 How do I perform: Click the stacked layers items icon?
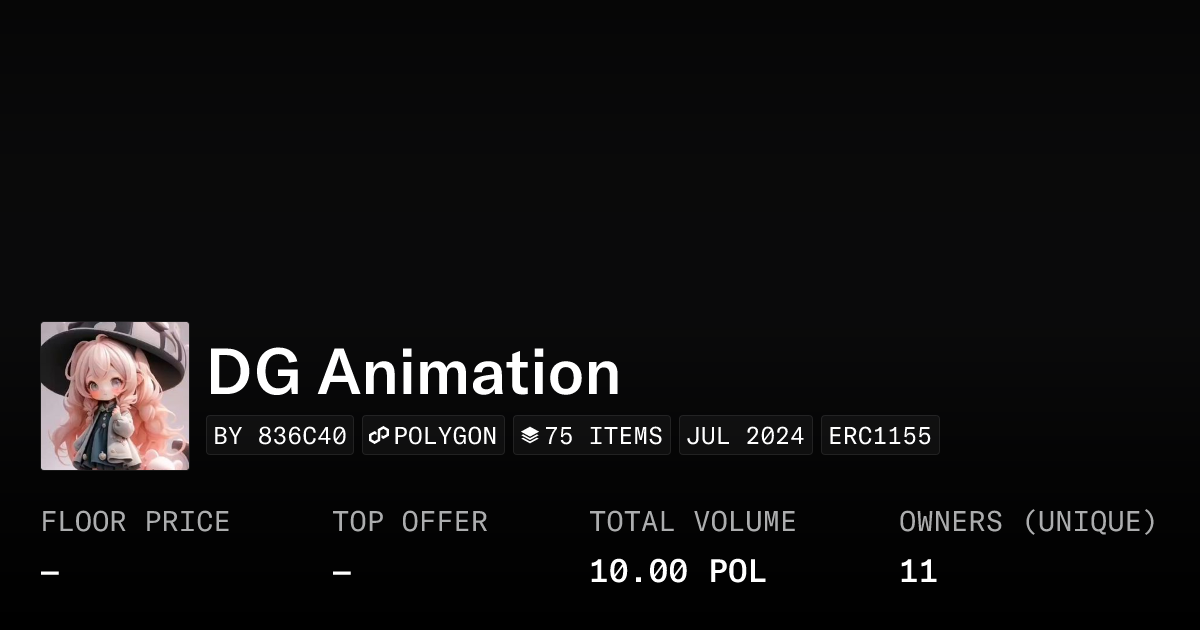point(530,436)
